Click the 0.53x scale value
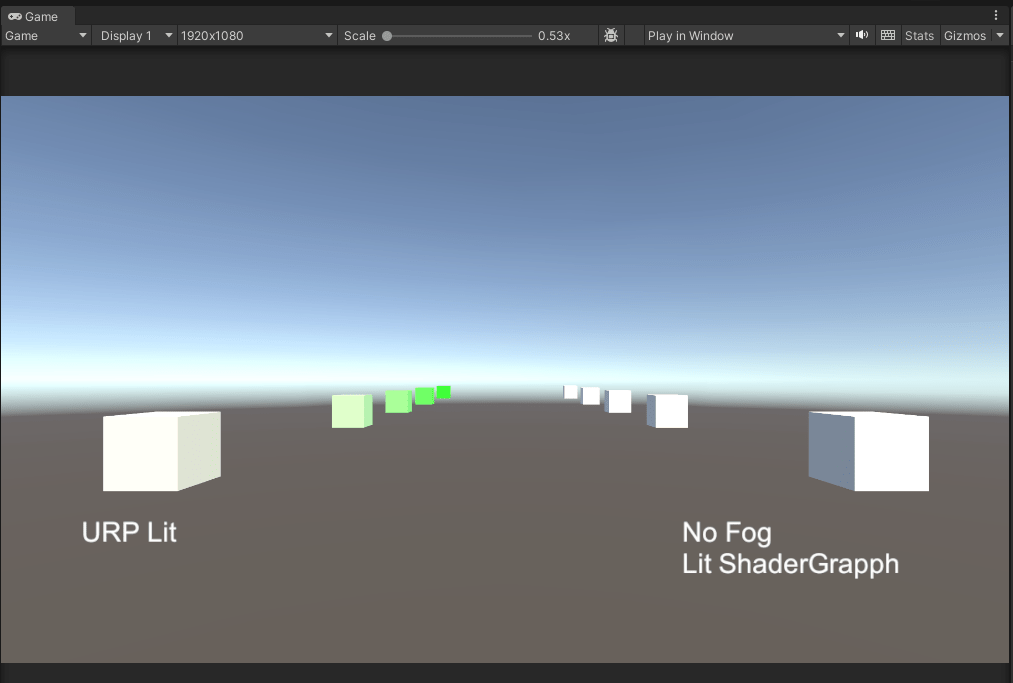 (553, 35)
